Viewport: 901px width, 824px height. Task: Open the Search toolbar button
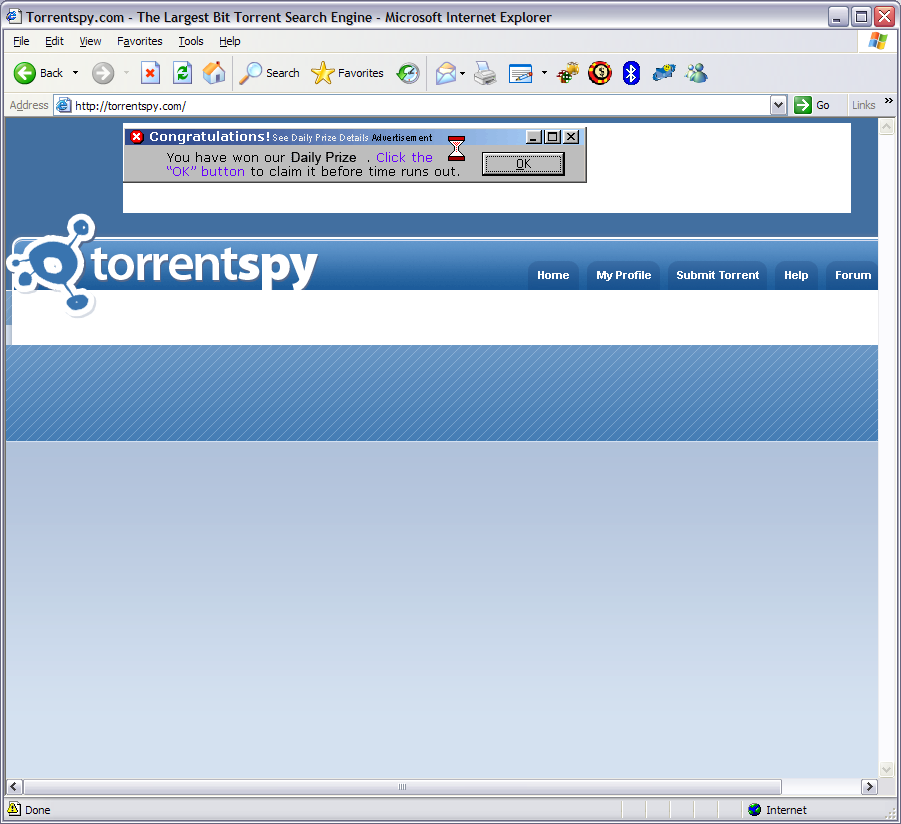pos(270,73)
